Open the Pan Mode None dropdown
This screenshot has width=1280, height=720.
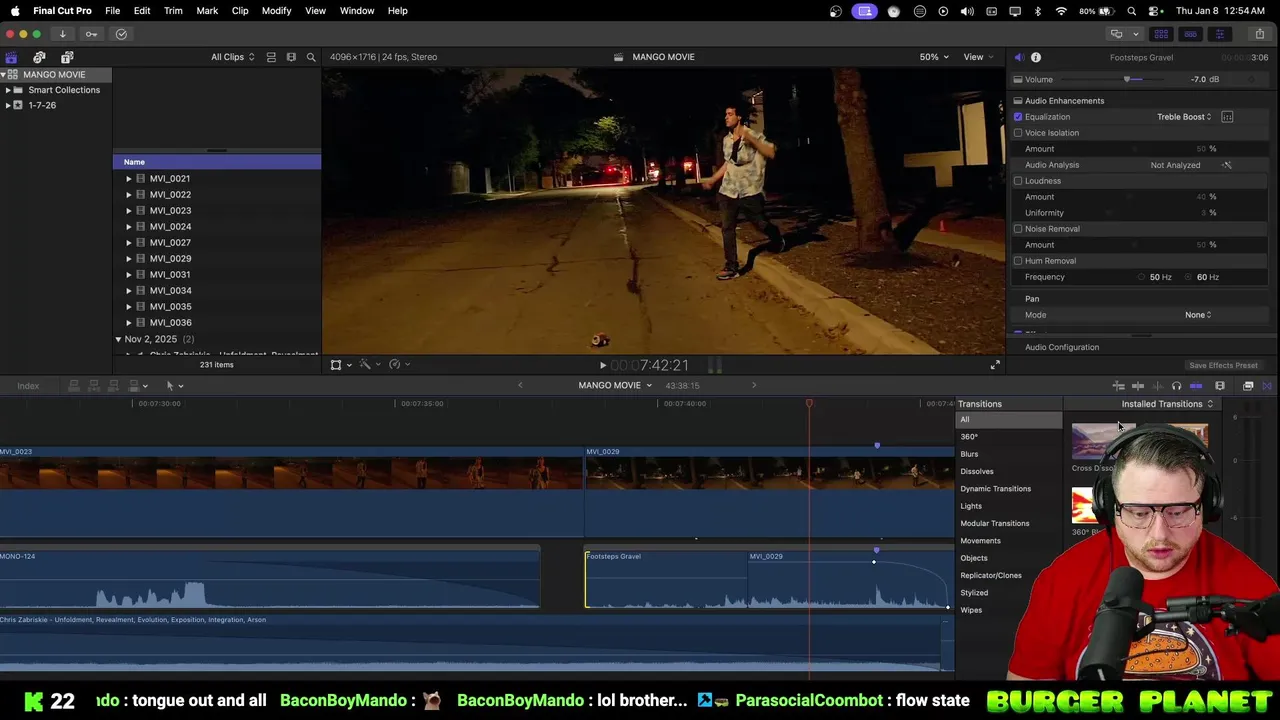pos(1198,315)
